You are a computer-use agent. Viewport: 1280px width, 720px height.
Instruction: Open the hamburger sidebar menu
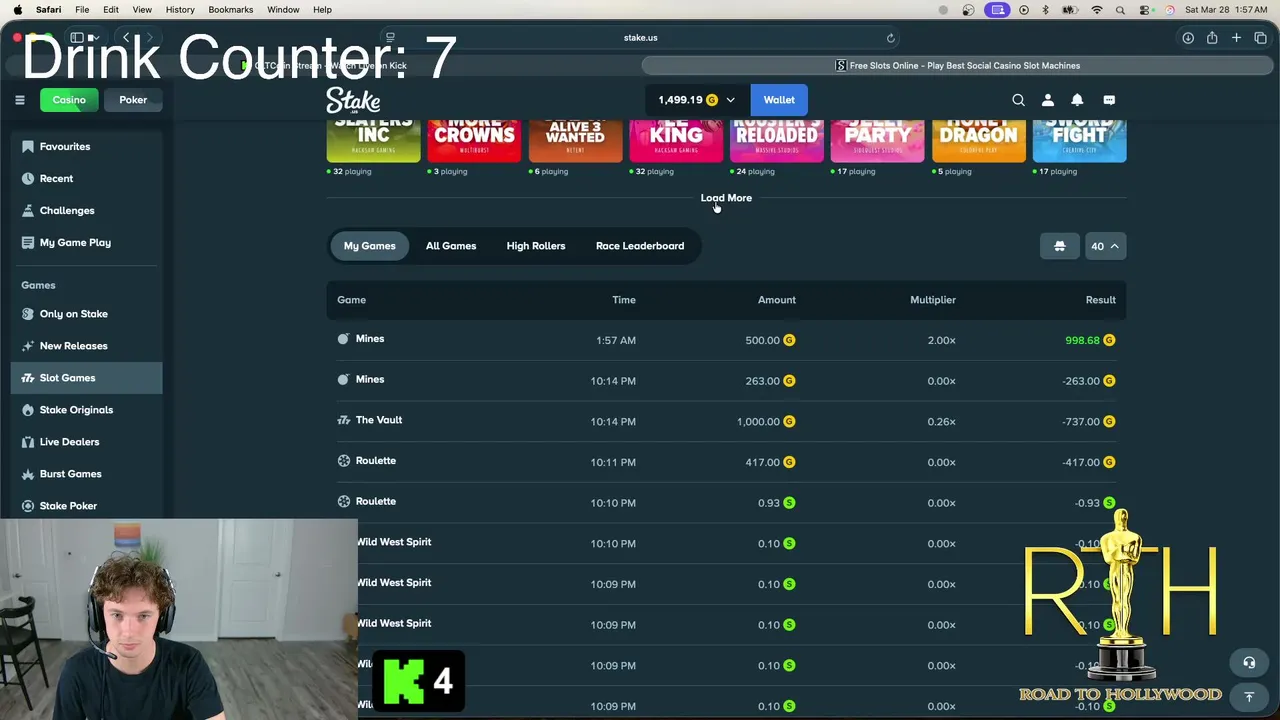pos(19,100)
